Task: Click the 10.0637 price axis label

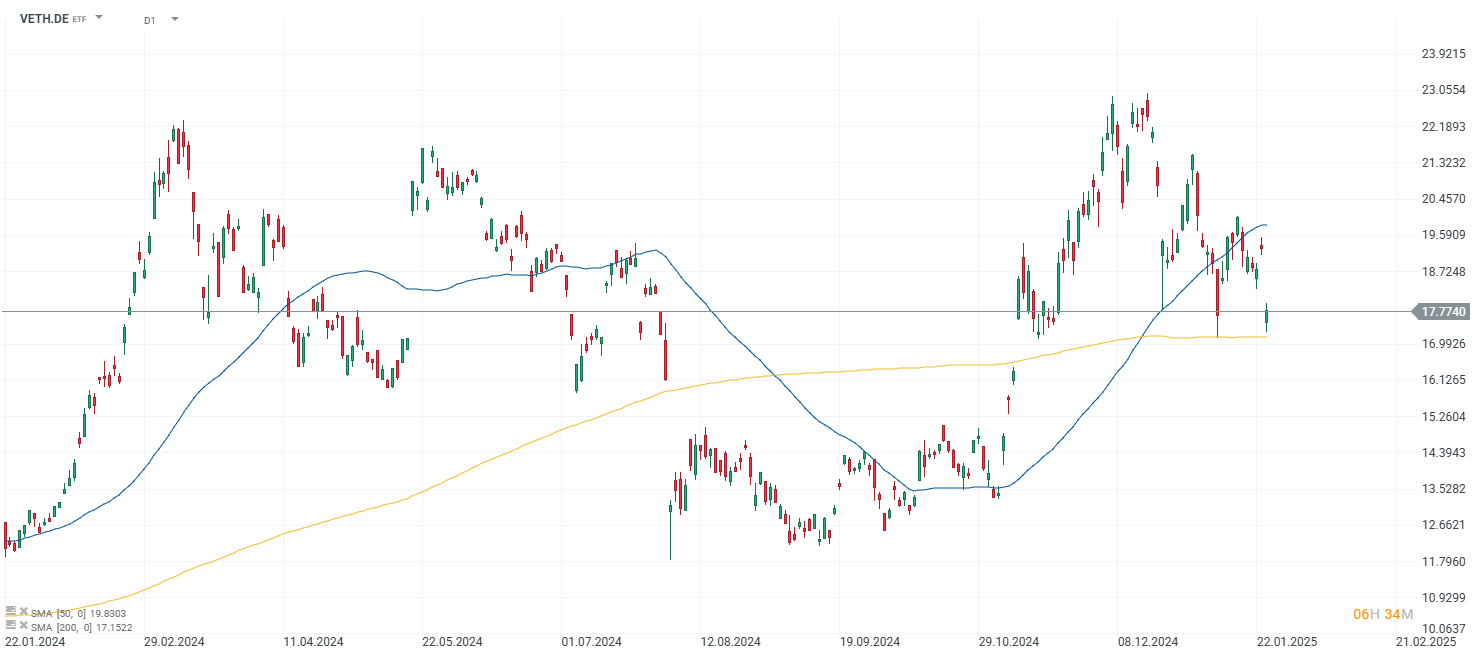Action: [x=1443, y=628]
